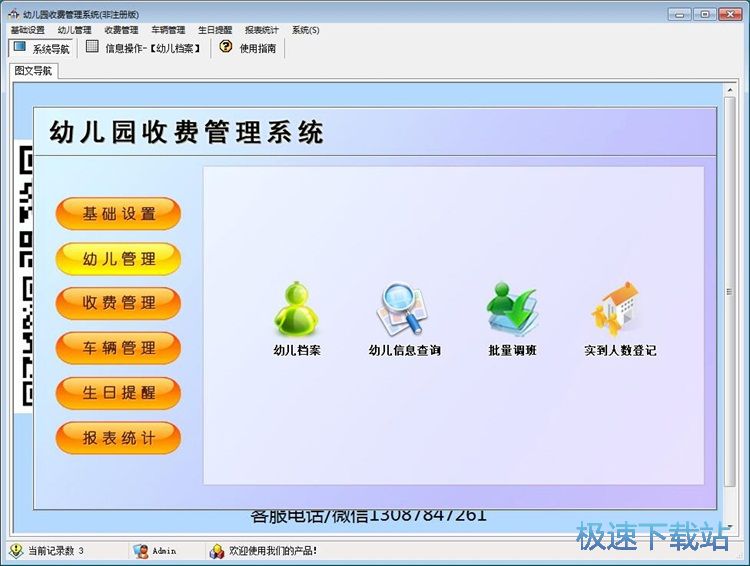Viewport: 750px width, 566px height.
Task: Click the orange 报表统计 button
Action: [118, 438]
